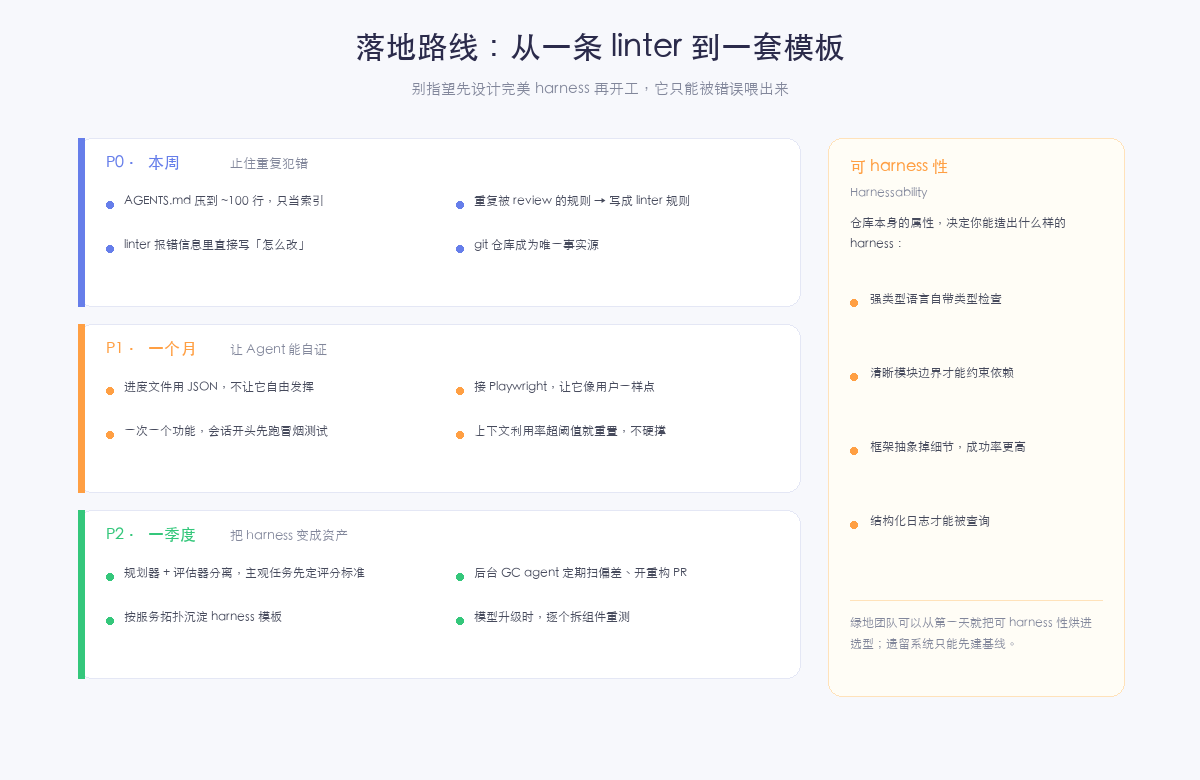Click the "P2 ·" label
The height and width of the screenshot is (780, 1200).
[120, 534]
